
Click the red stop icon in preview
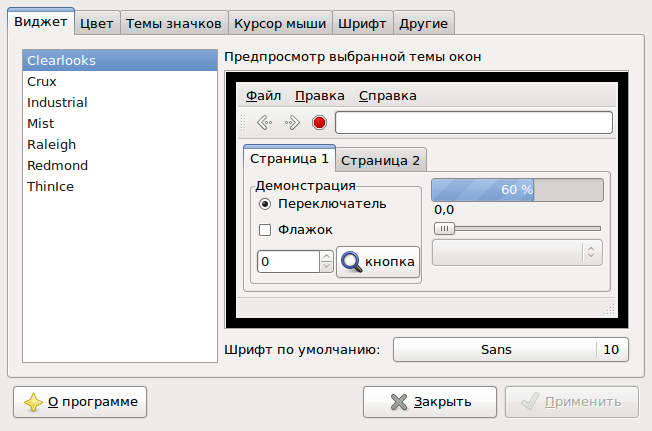click(319, 123)
